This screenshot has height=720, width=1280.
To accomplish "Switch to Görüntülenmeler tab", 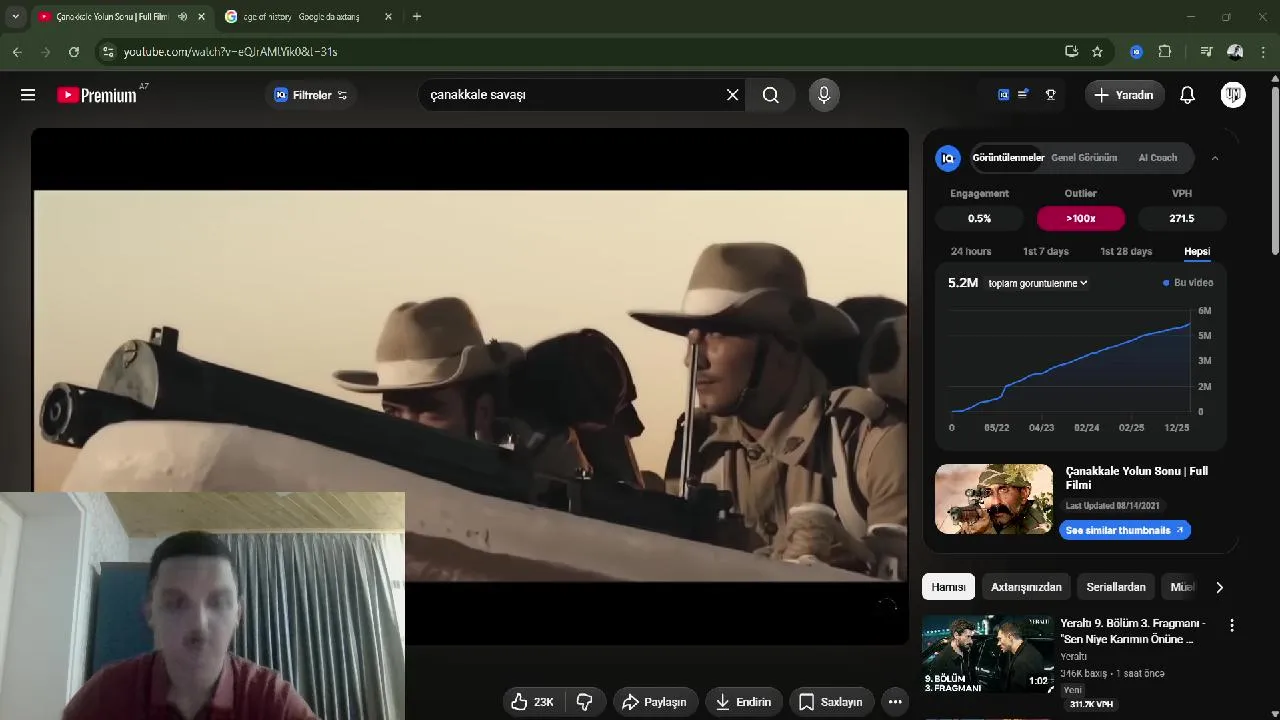I will 1008,158.
